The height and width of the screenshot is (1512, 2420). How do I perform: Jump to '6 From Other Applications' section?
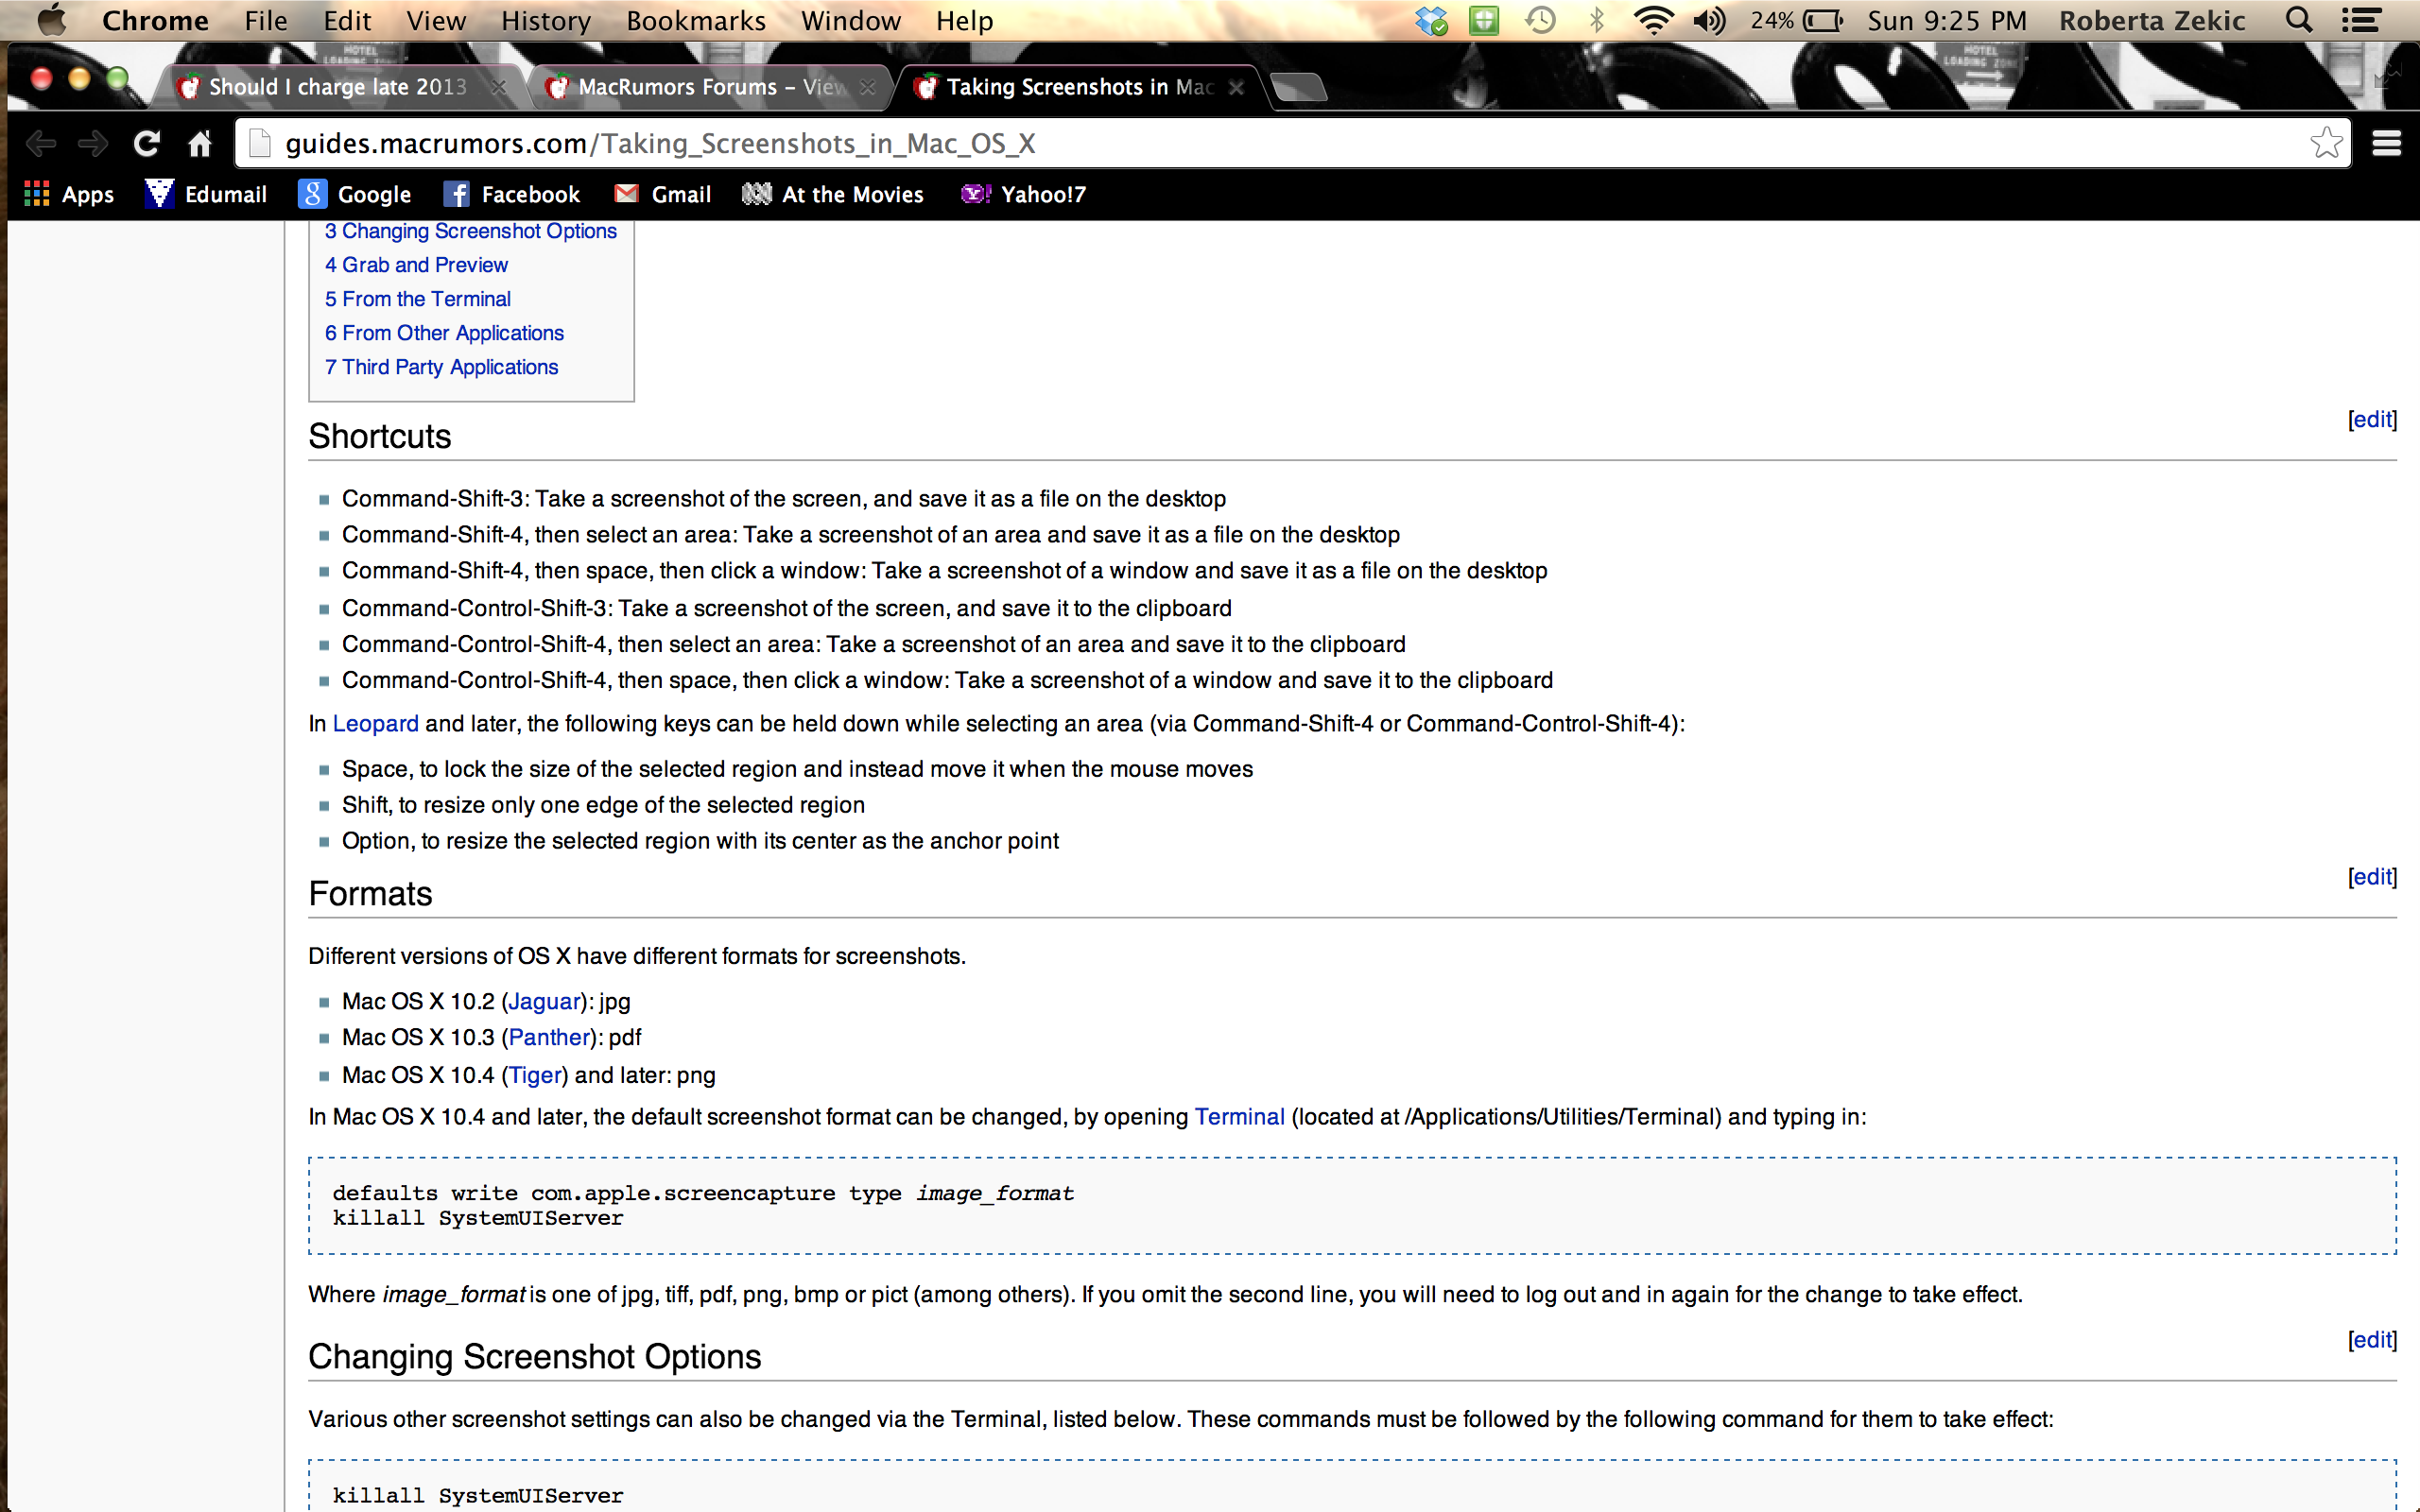click(444, 333)
